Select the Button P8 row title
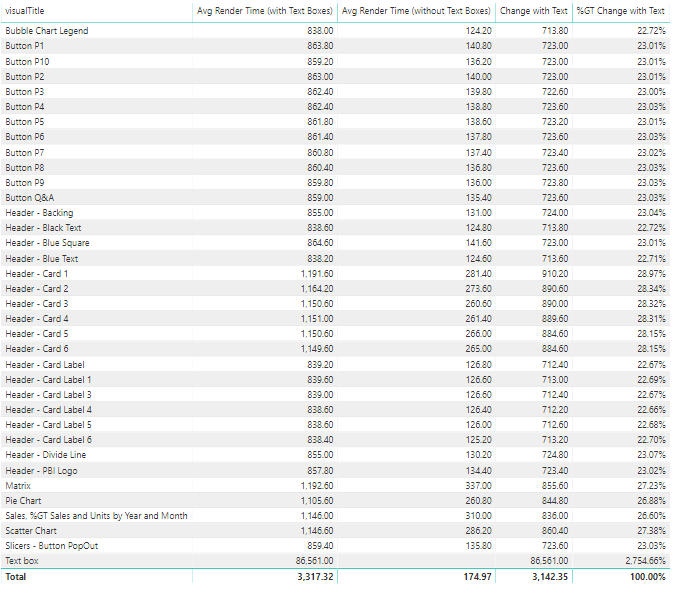 (25, 168)
